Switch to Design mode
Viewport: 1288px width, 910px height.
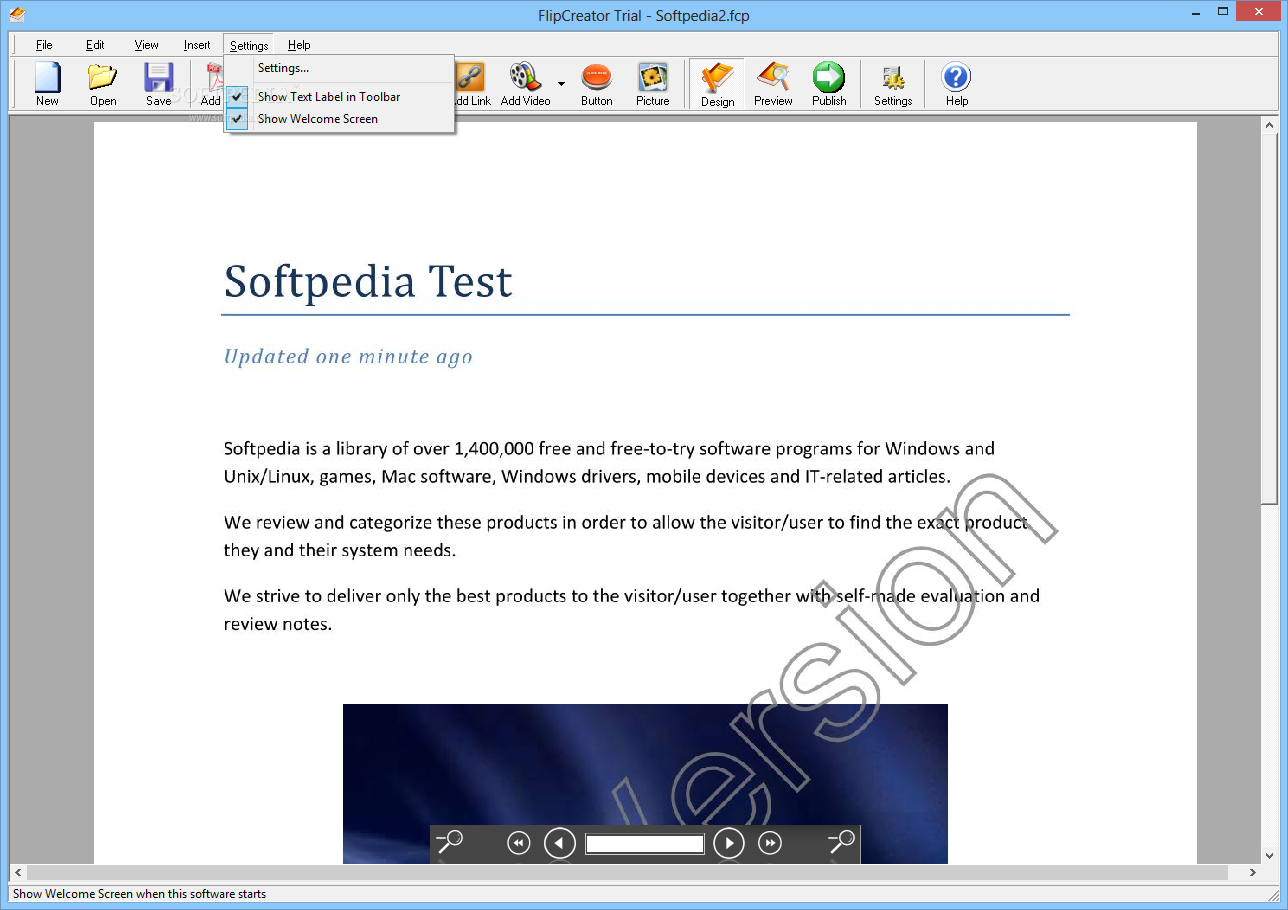[717, 84]
